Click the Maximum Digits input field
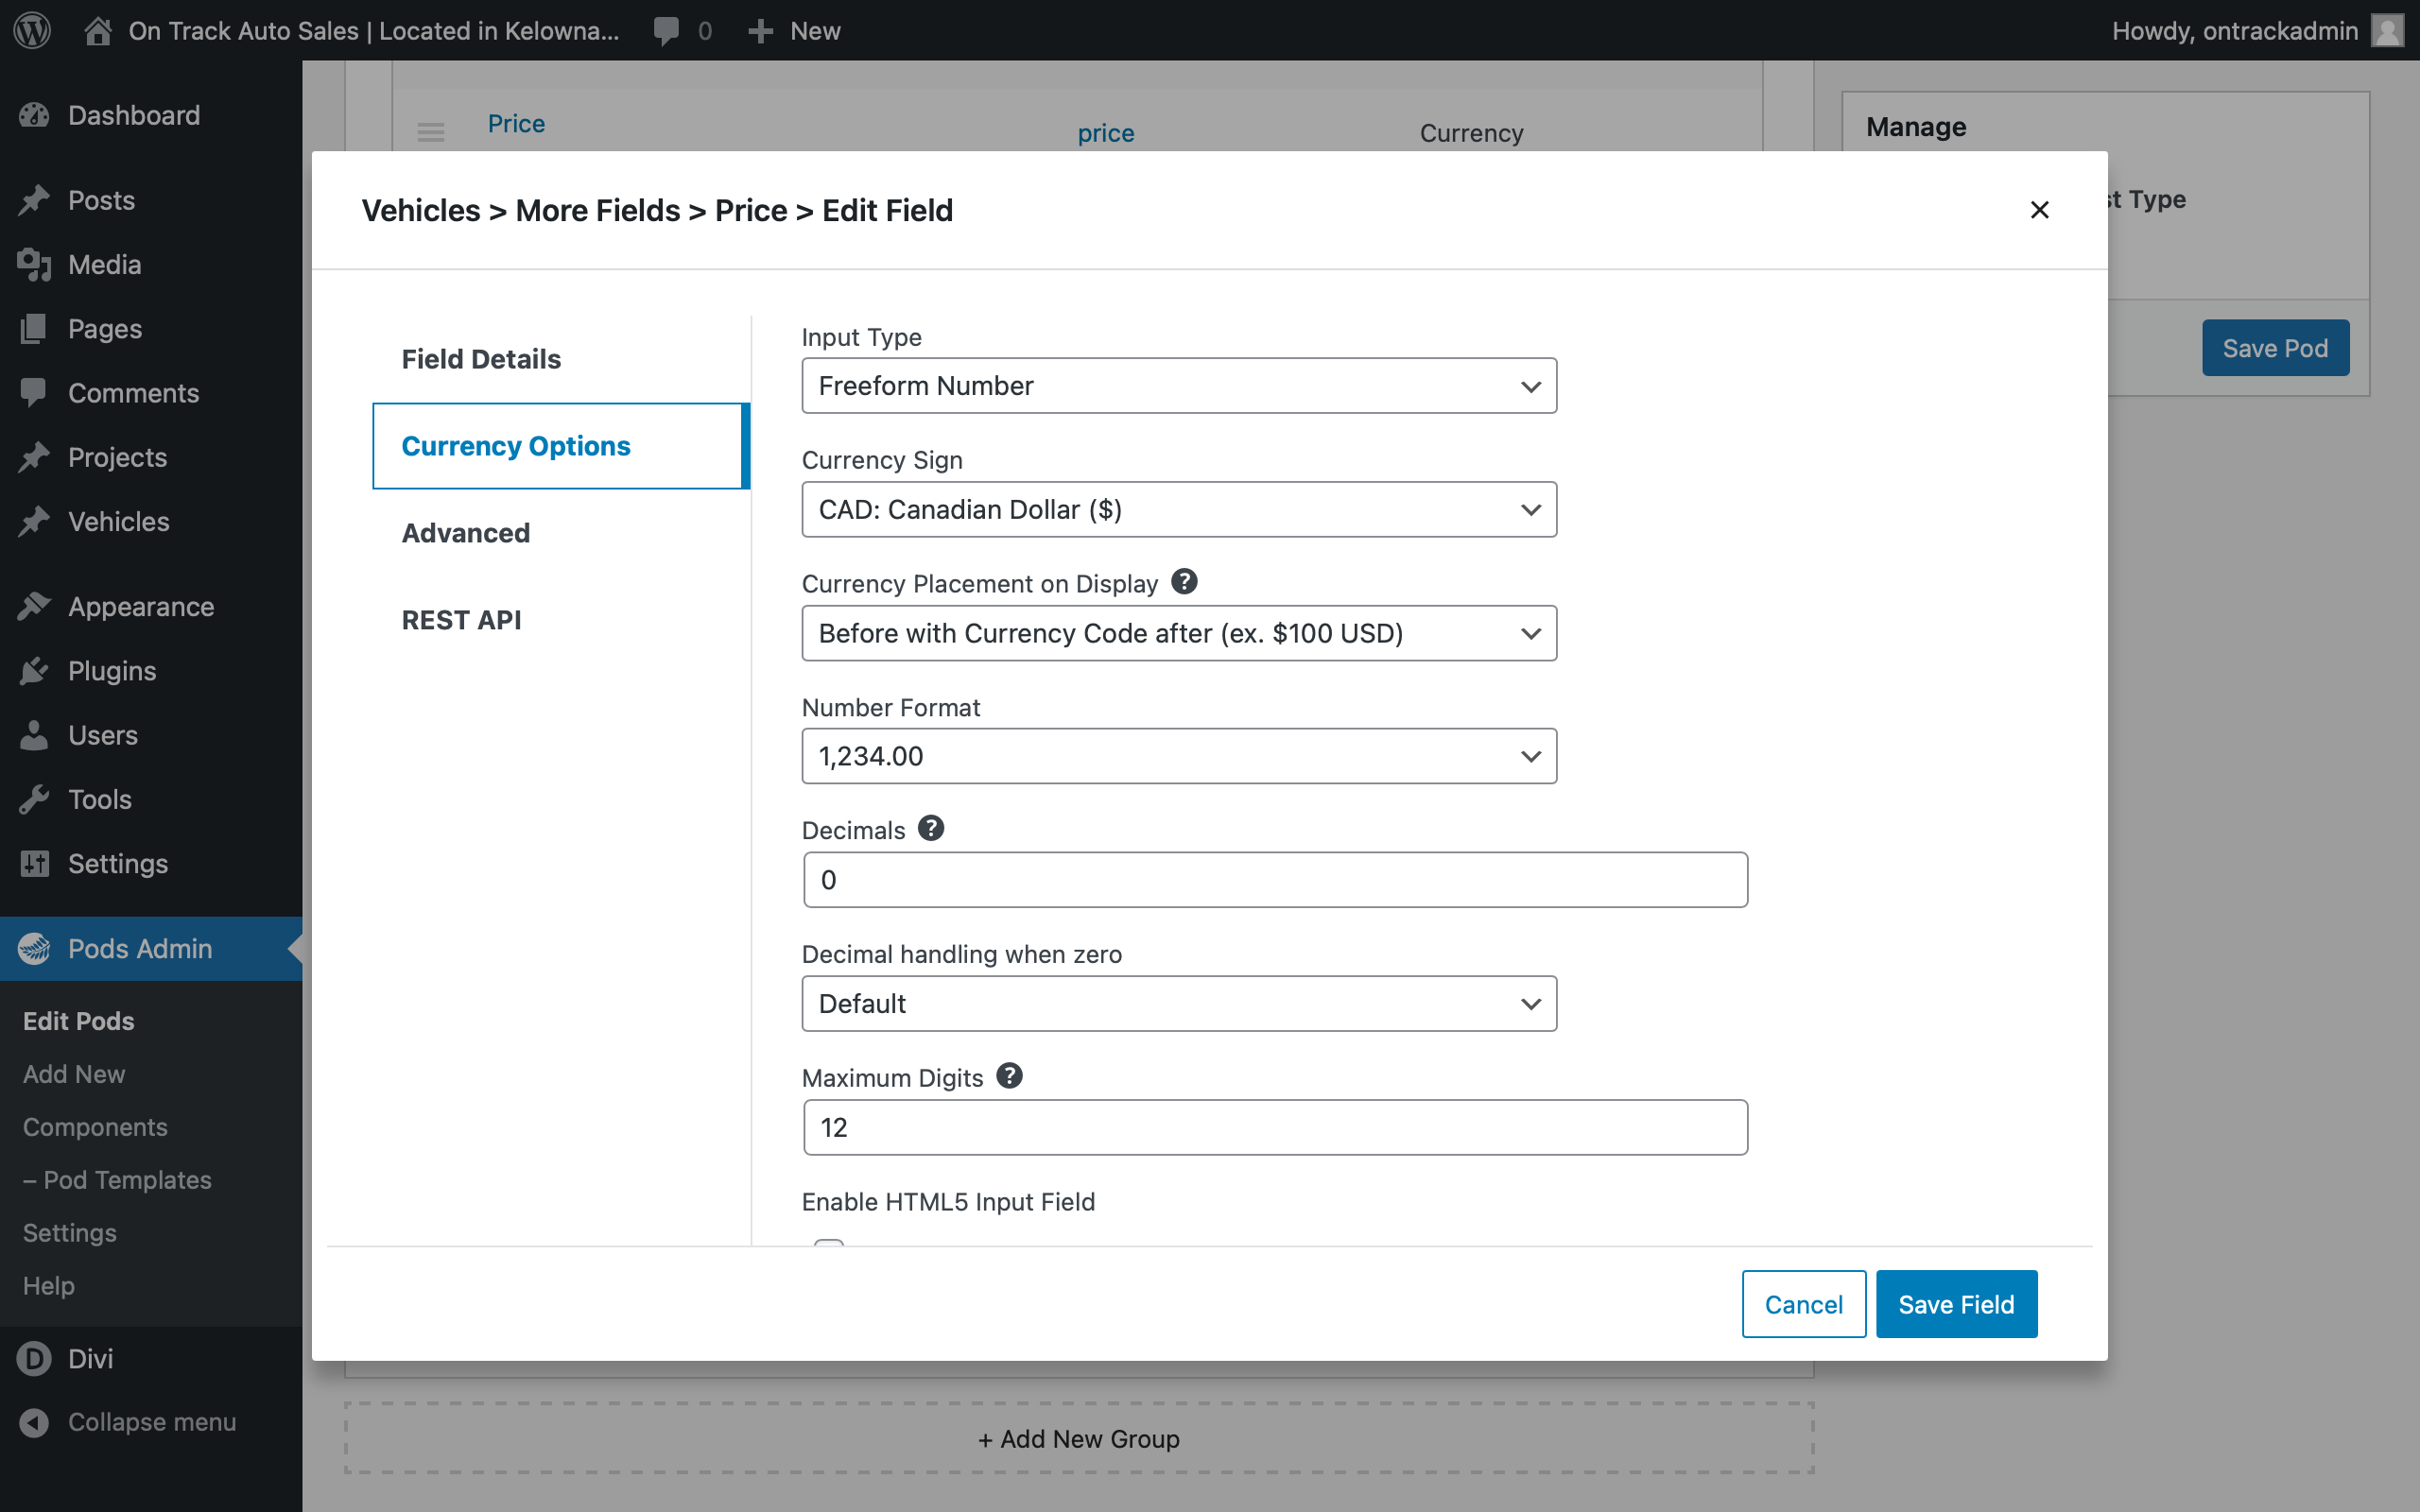Viewport: 2420px width, 1512px height. 1275,1127
